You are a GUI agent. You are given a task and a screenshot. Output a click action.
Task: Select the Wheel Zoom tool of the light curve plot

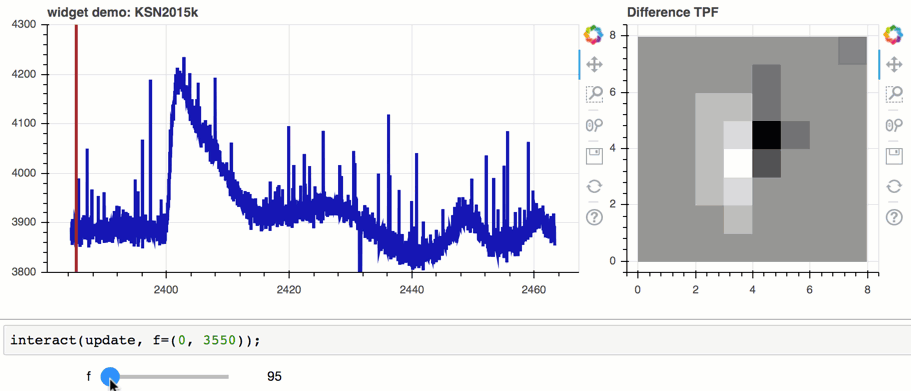coord(594,125)
